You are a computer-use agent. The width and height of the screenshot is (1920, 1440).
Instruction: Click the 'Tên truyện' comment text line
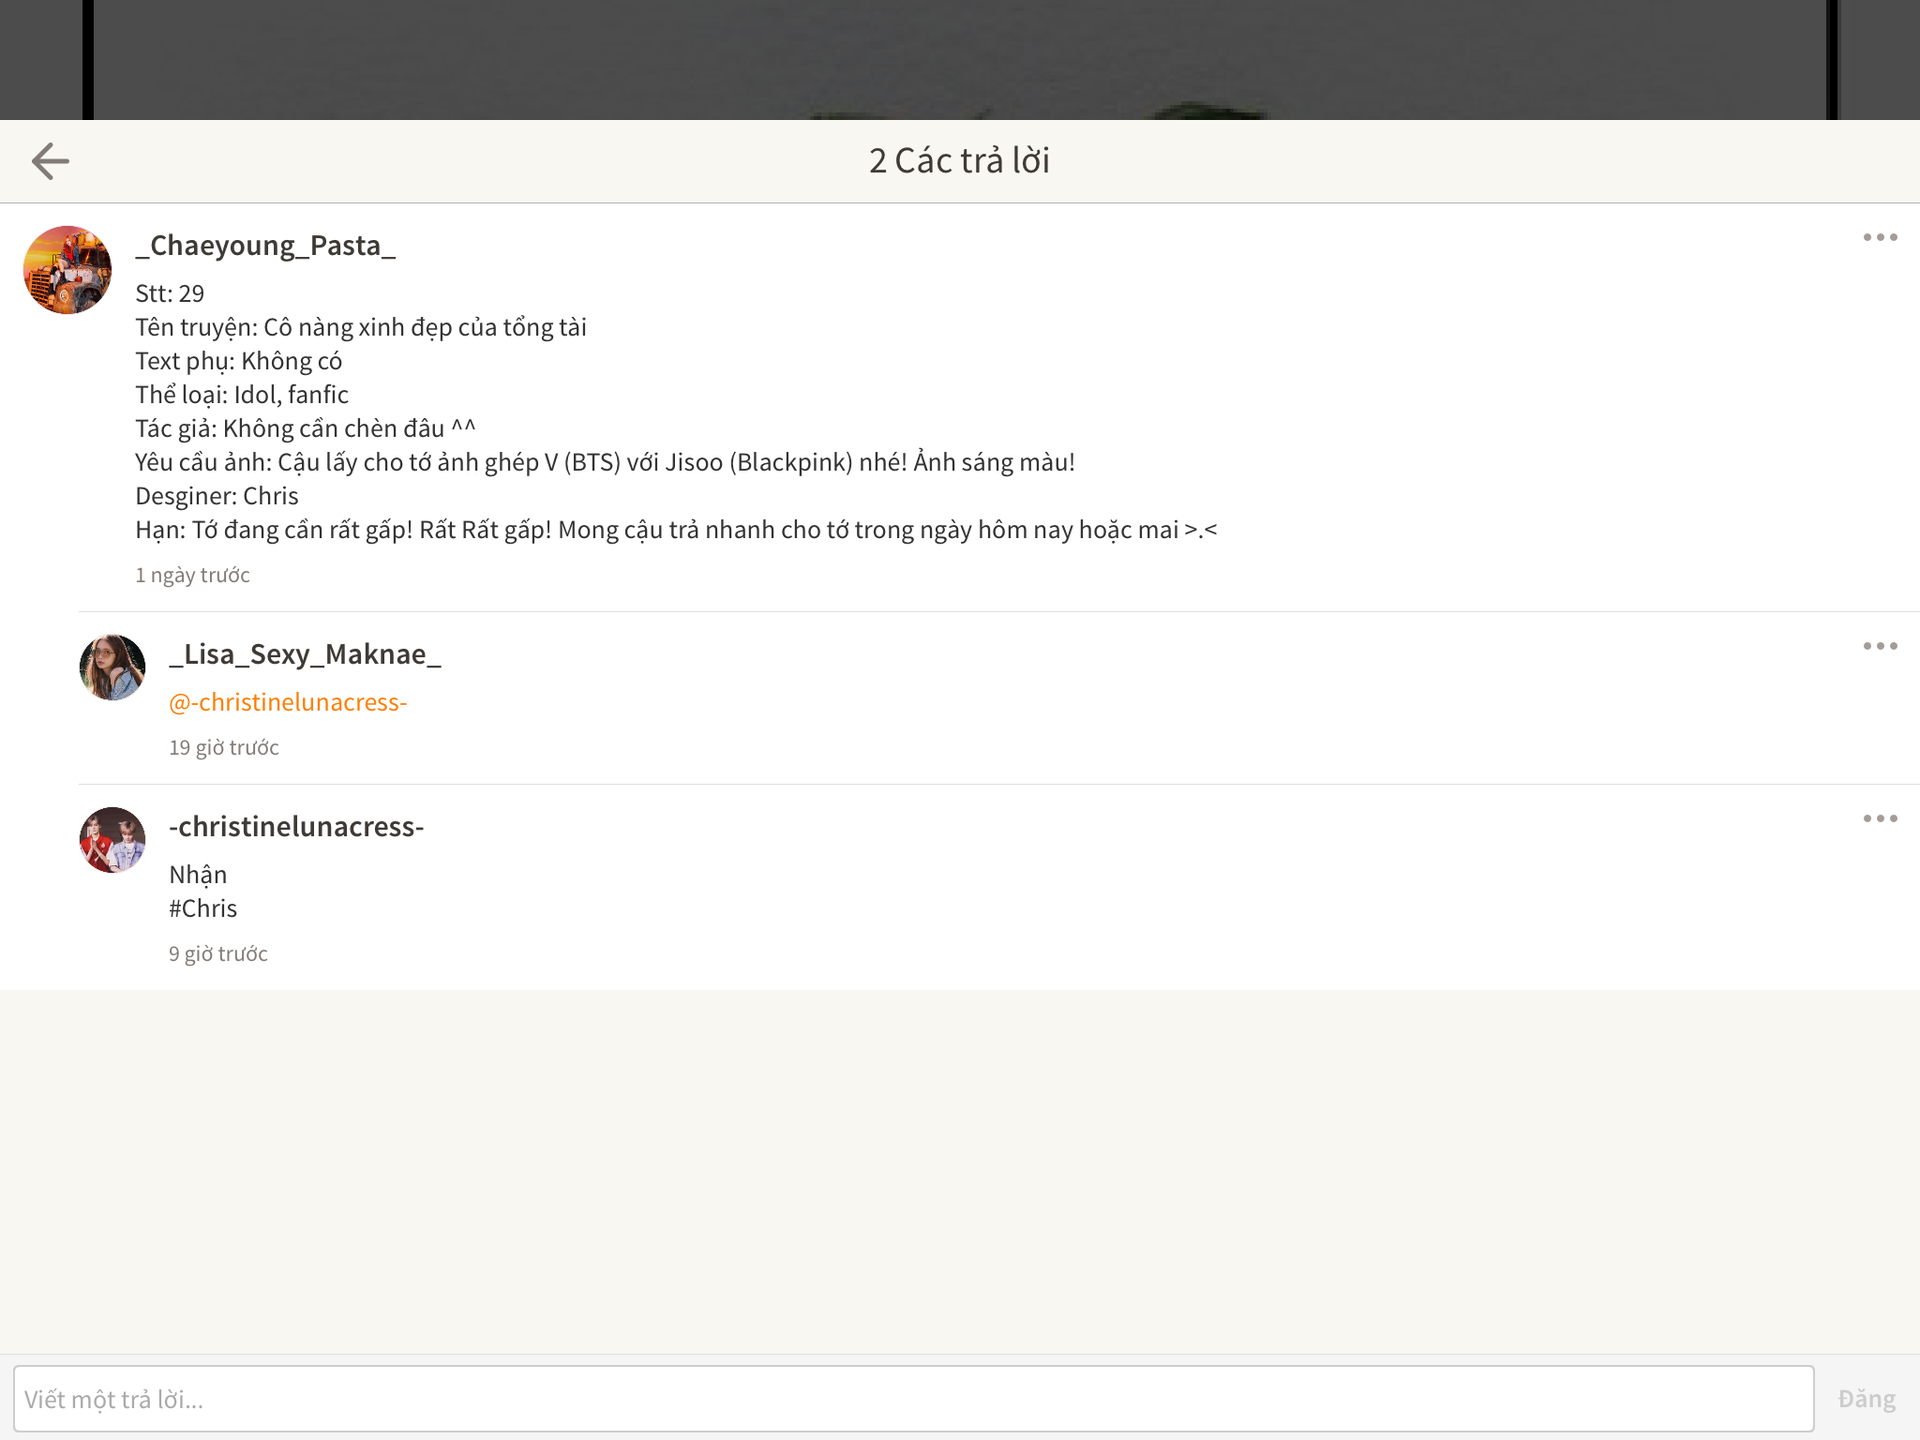click(x=361, y=328)
